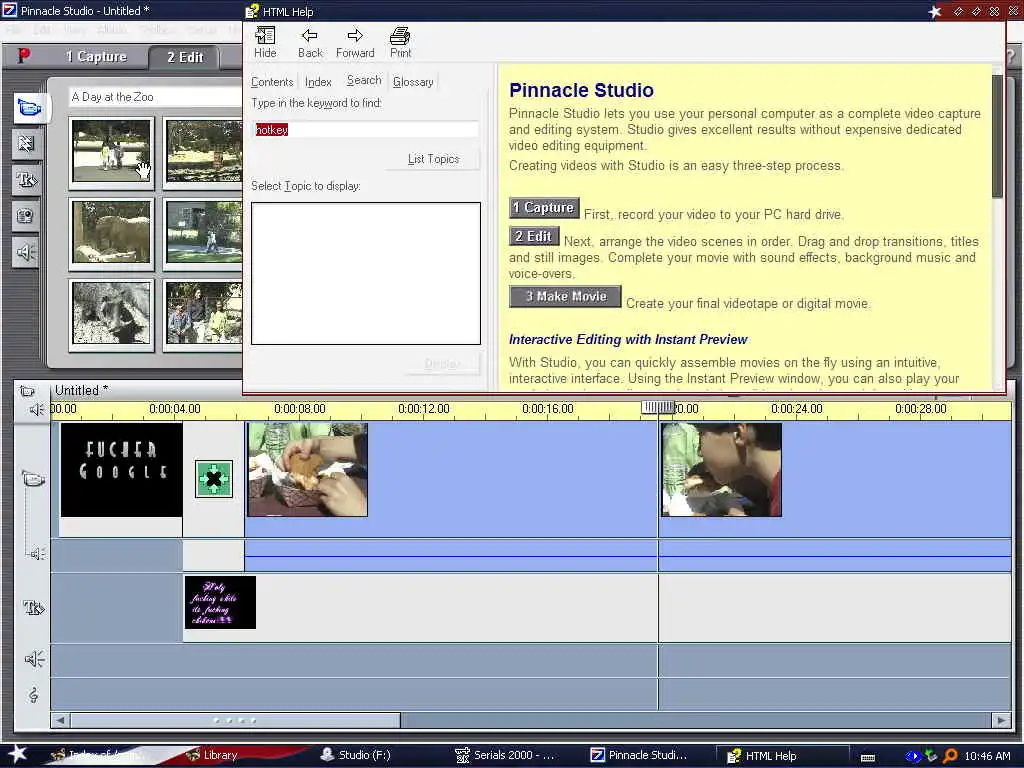Click the timeline horizontal scrollbar thumb
Image resolution: width=1024 pixels, height=768 pixels.
(x=235, y=720)
